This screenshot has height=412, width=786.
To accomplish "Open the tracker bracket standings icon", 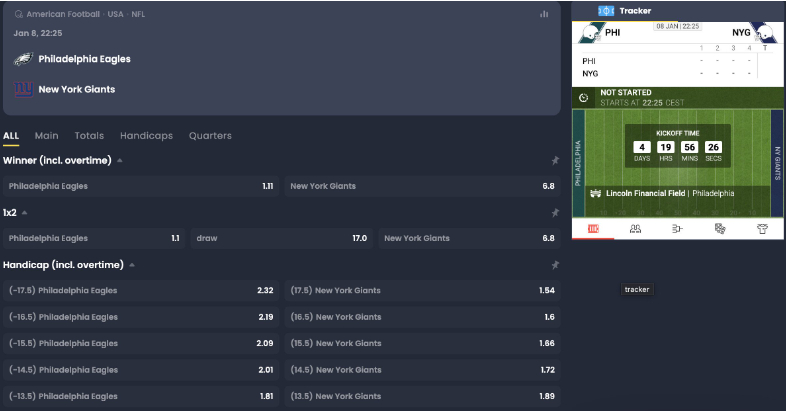I will point(677,229).
